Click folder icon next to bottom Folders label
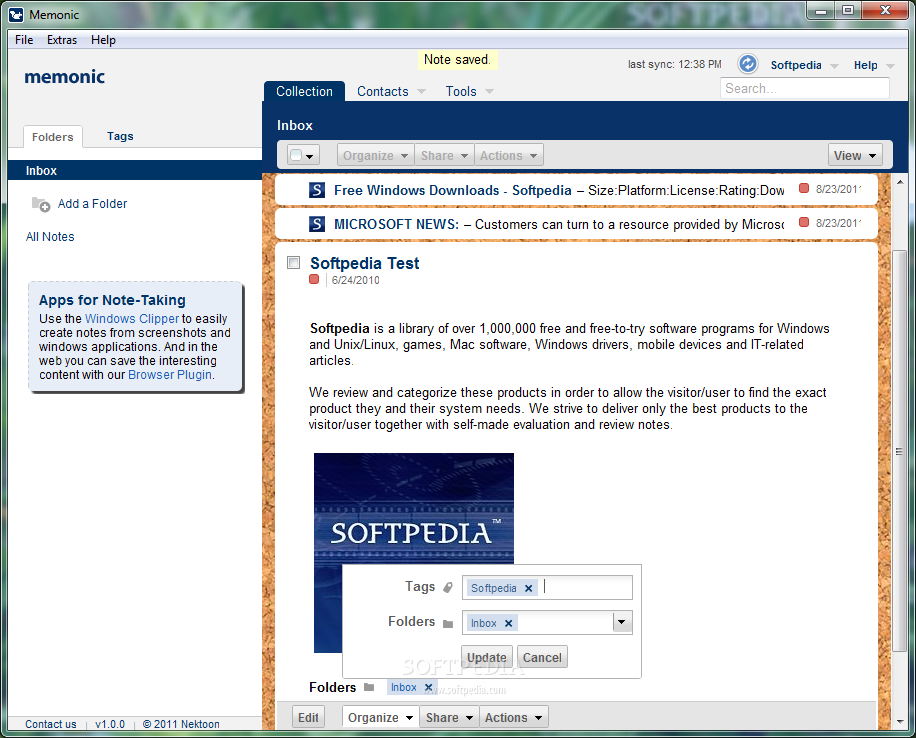 369,687
